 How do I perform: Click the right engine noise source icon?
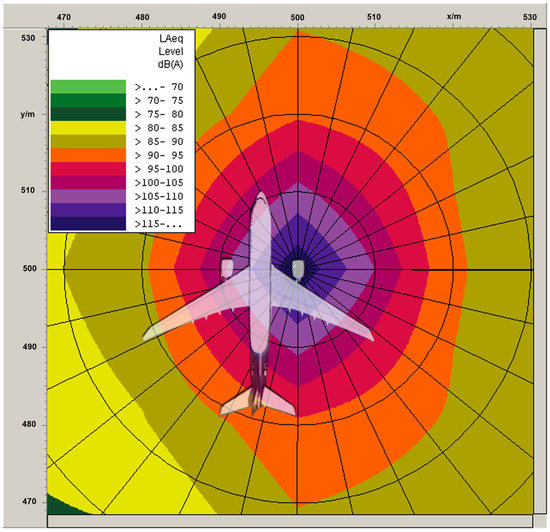(298, 269)
